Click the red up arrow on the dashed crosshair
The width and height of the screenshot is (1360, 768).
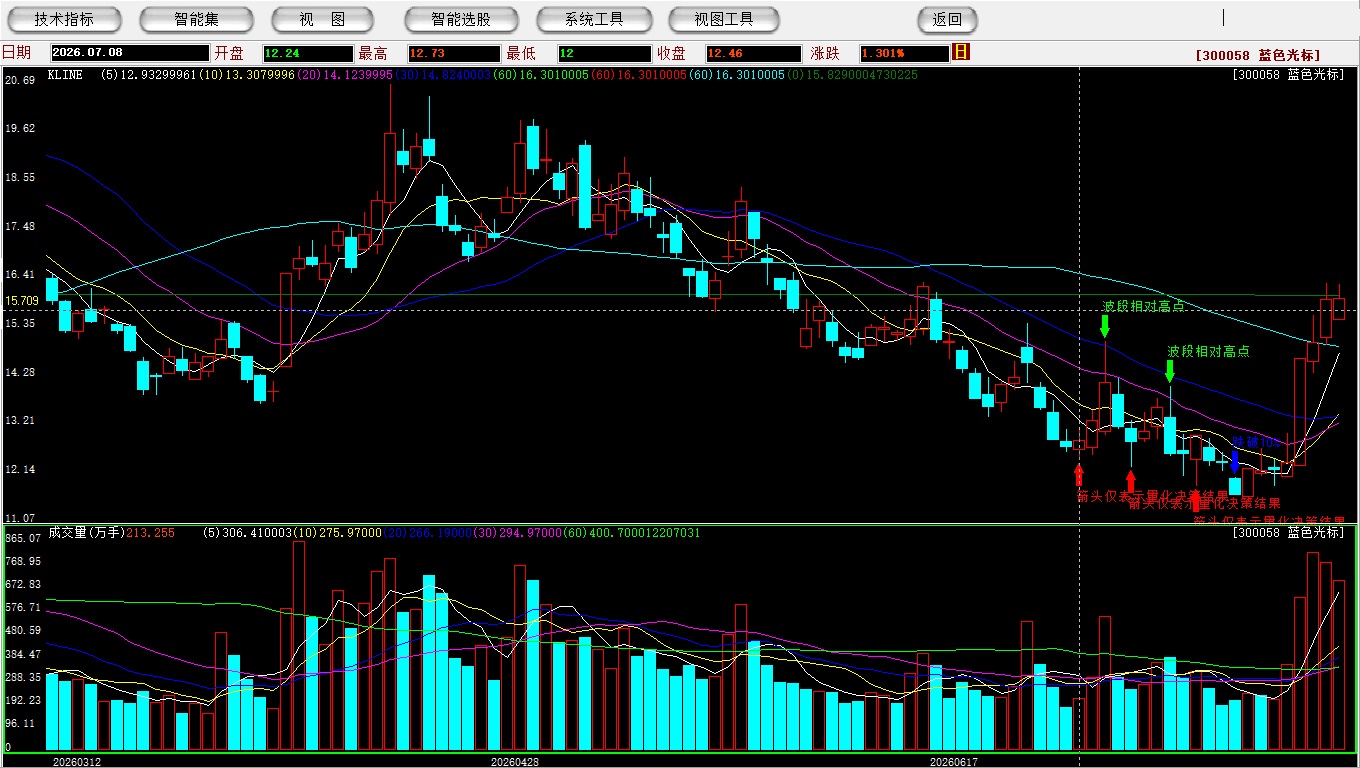click(x=1079, y=473)
